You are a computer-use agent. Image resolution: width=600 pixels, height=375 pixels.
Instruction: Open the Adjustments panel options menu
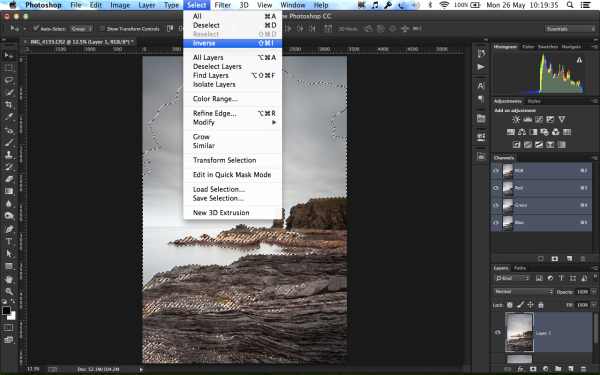tap(594, 101)
